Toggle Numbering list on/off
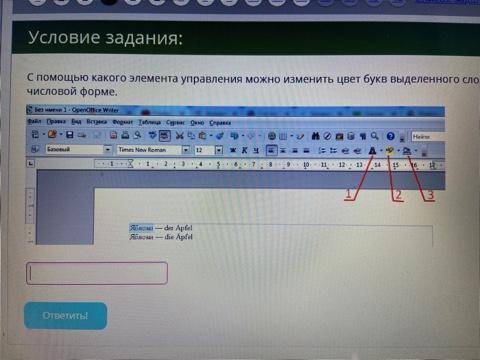480x360 pixels. [x=321, y=151]
